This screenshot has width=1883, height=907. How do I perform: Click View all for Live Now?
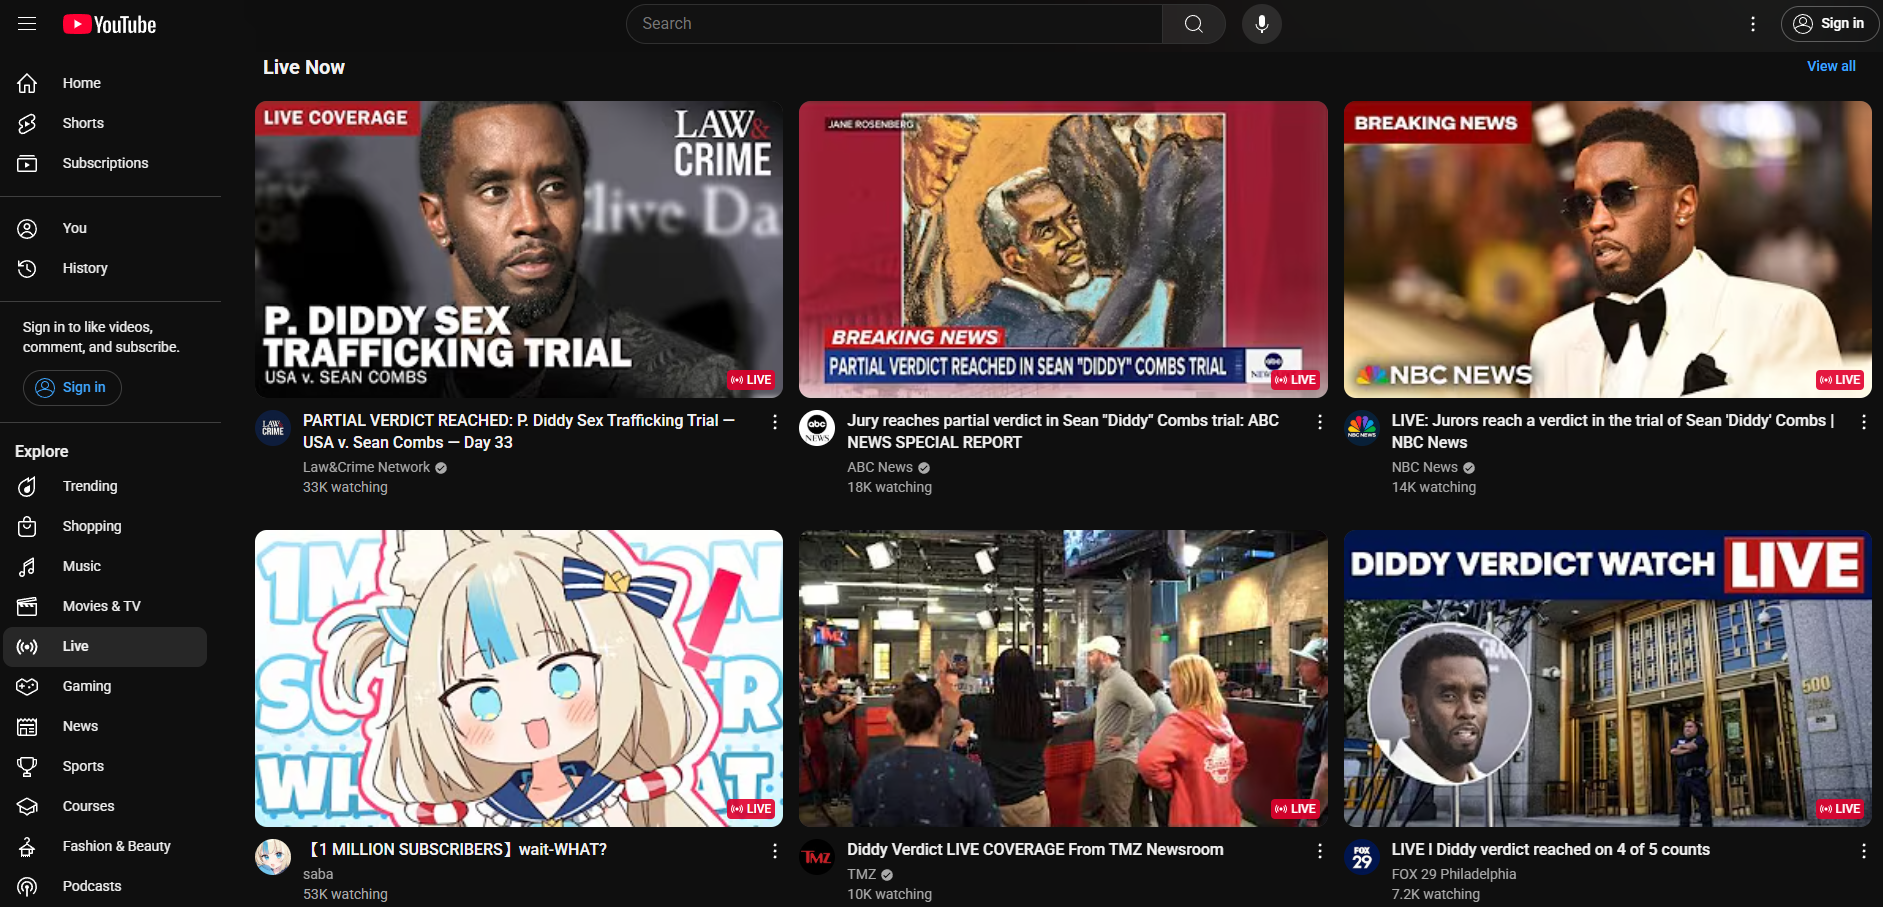coord(1831,66)
